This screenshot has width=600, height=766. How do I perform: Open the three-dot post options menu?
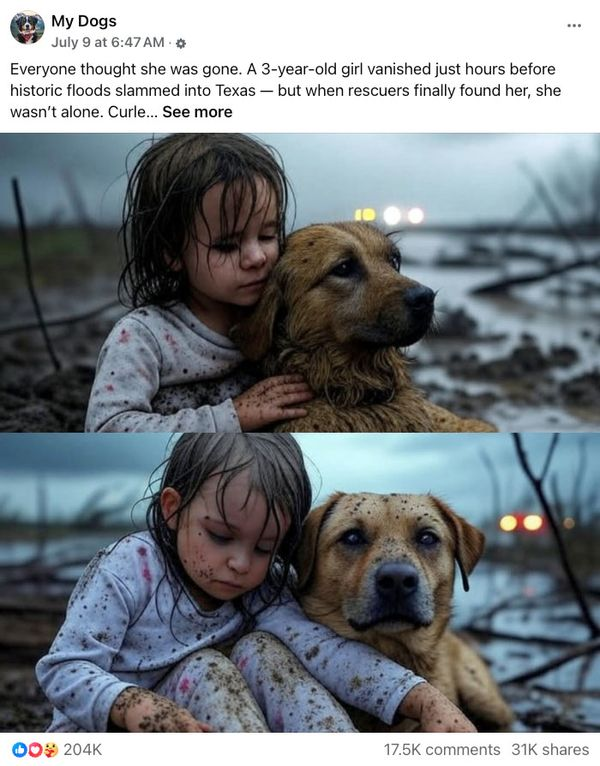tap(574, 25)
